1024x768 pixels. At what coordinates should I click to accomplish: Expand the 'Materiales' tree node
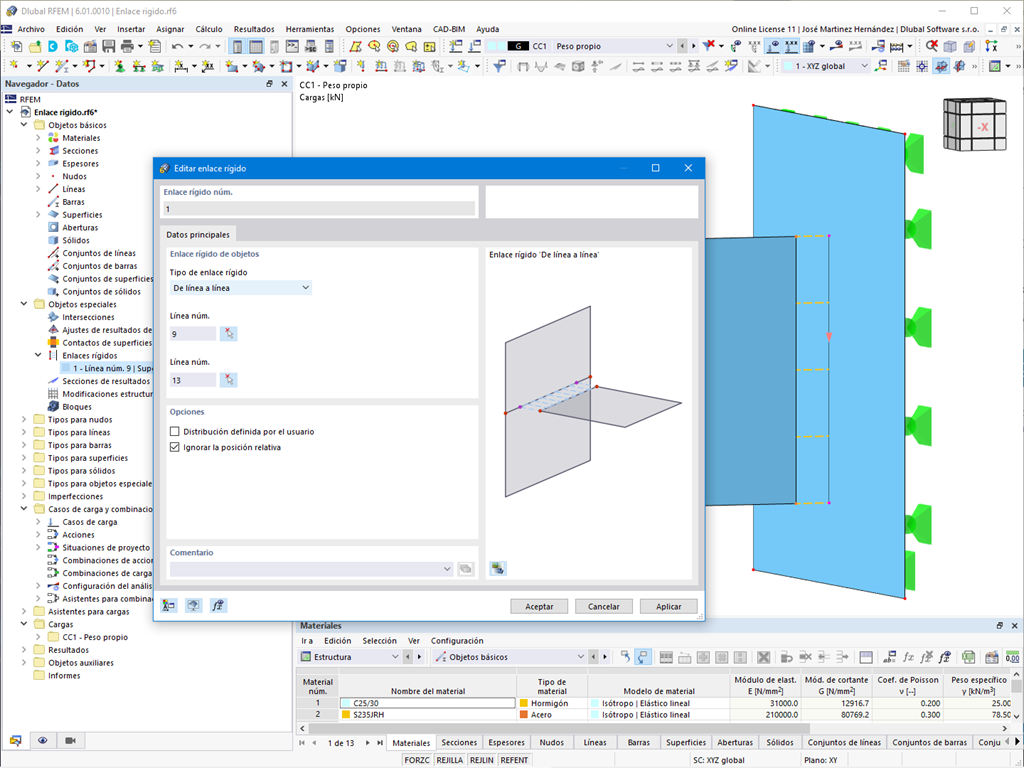[38, 138]
